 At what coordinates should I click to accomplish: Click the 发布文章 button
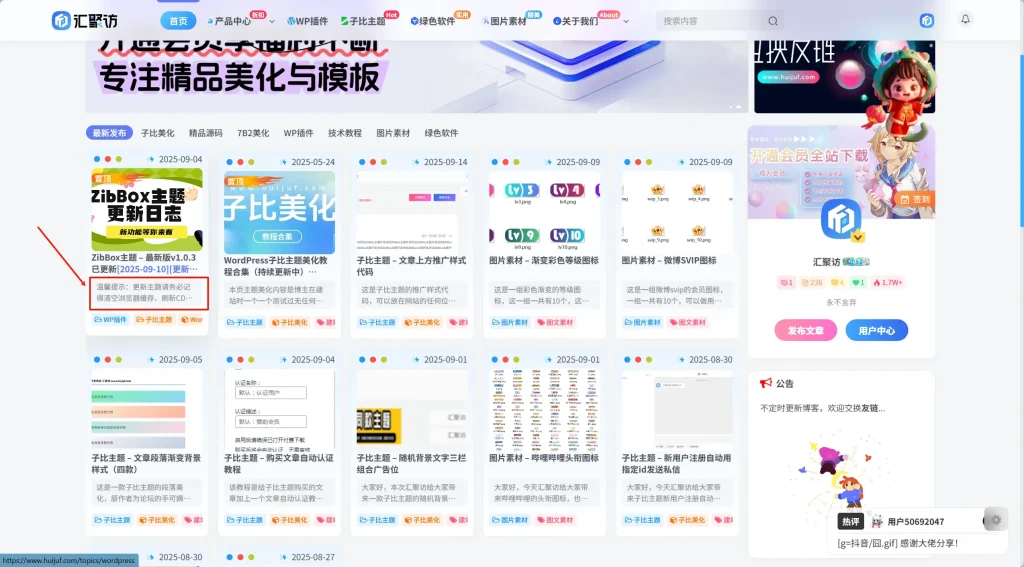805,331
